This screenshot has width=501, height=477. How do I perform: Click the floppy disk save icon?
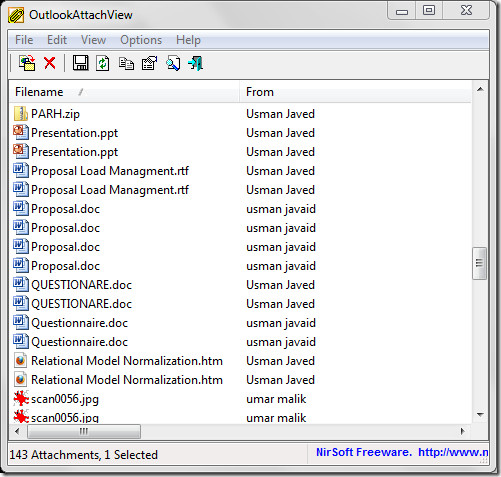80,63
